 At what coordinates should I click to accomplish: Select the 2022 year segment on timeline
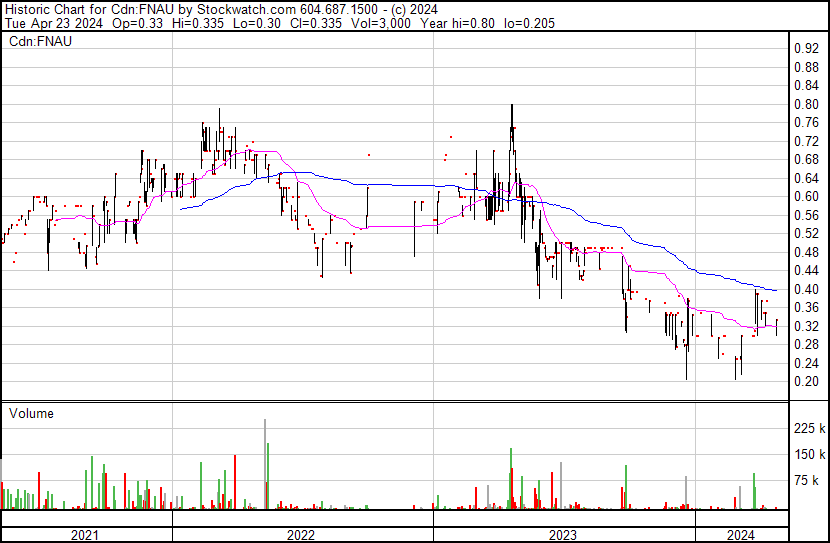pos(303,535)
